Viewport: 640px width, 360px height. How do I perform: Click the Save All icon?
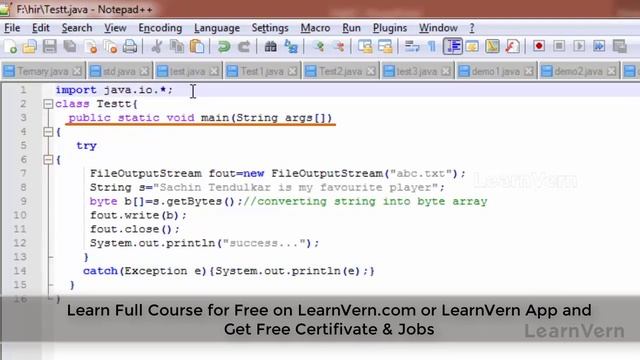point(70,47)
